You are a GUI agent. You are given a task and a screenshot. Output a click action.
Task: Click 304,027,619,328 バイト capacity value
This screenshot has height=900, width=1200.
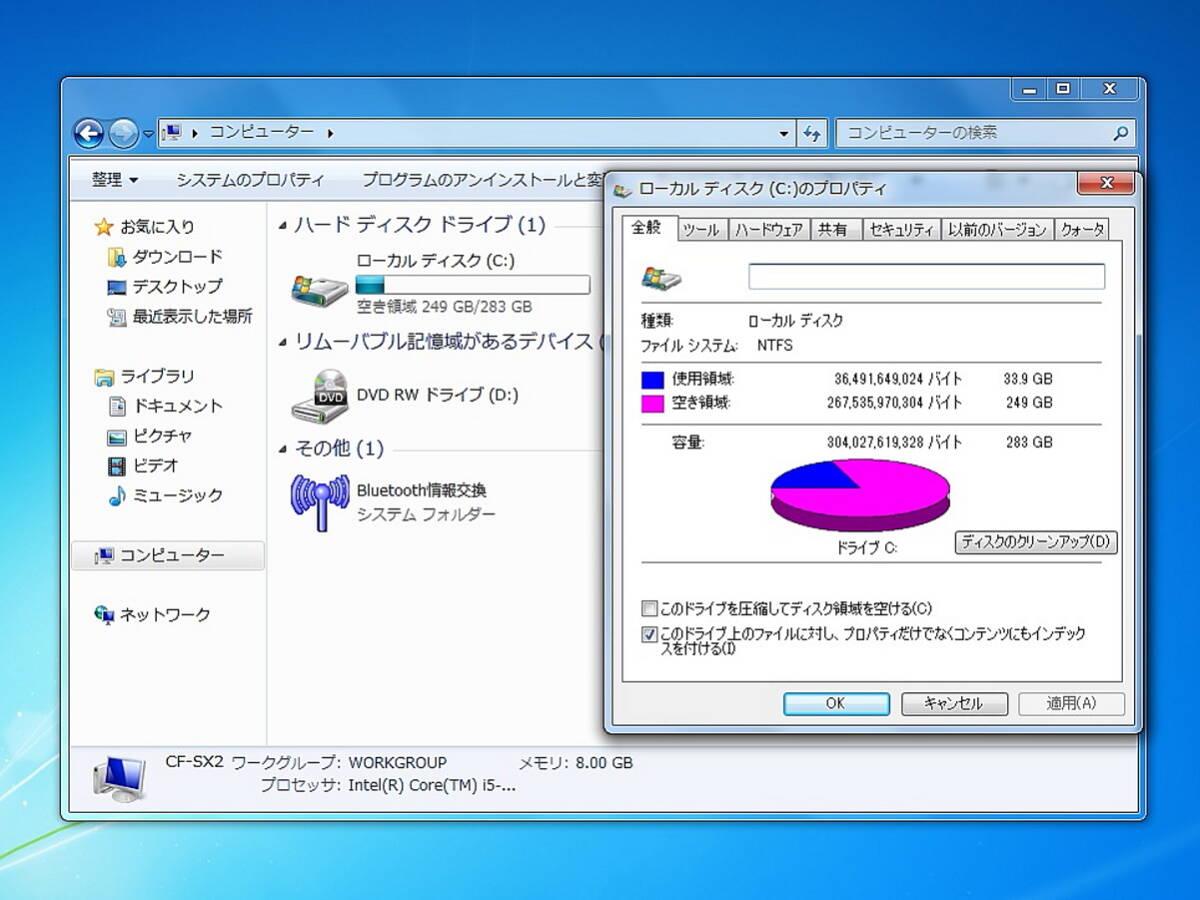[x=894, y=442]
